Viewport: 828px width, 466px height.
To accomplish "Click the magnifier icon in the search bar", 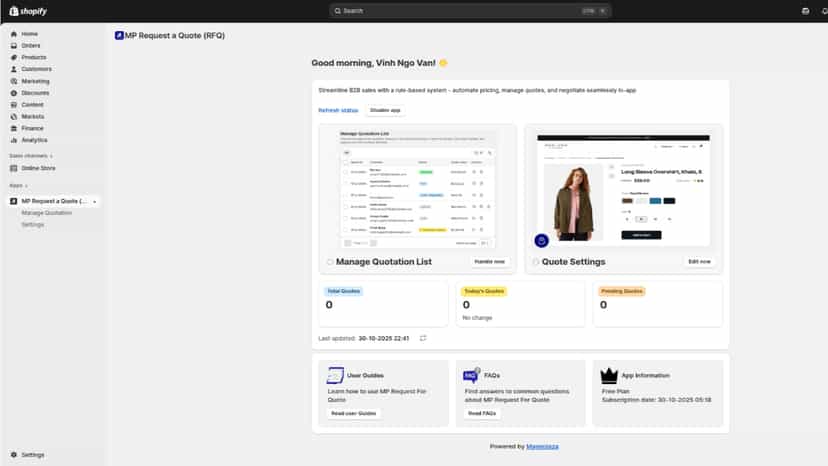I will click(337, 11).
